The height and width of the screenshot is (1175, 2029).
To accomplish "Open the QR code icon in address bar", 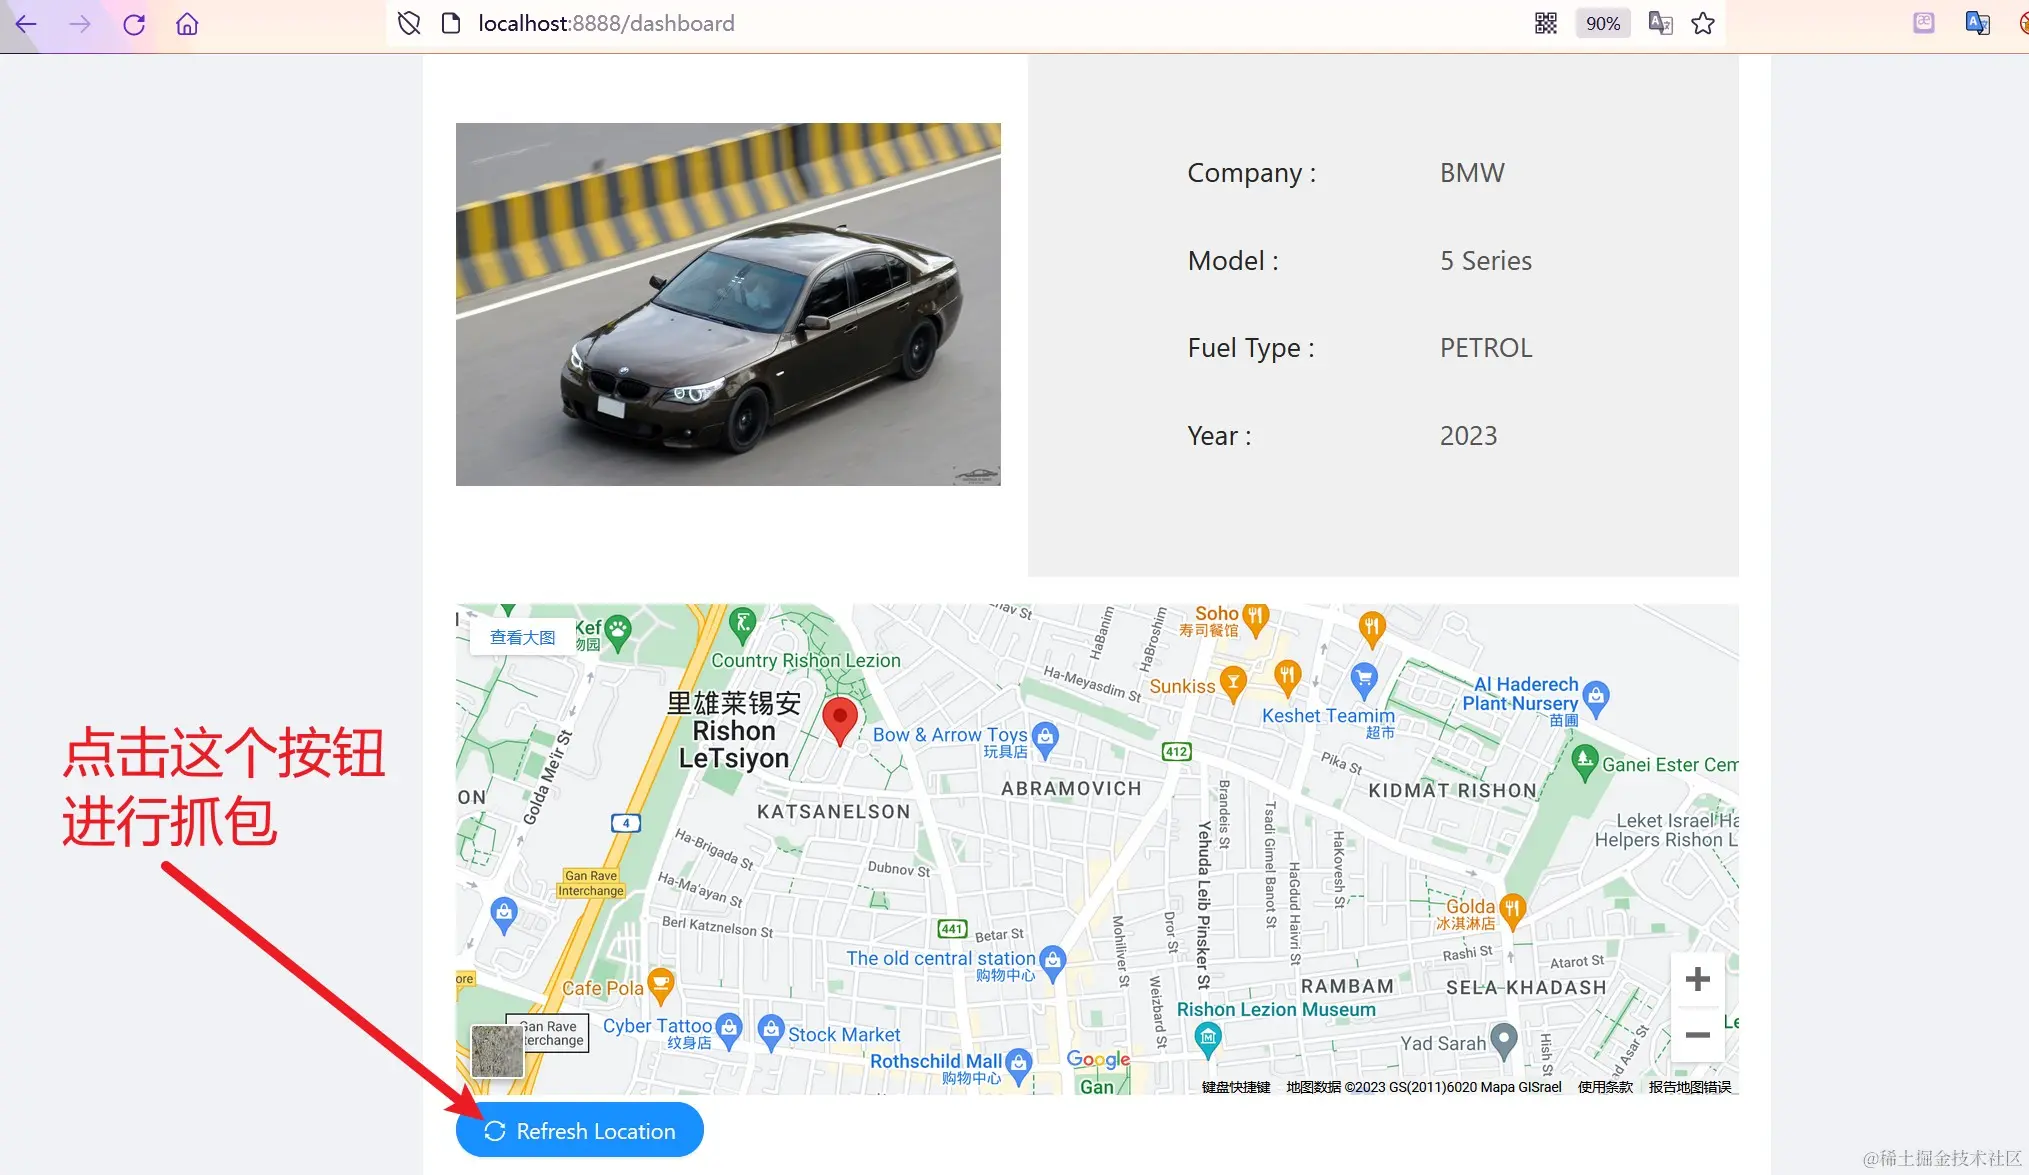I will (1546, 24).
